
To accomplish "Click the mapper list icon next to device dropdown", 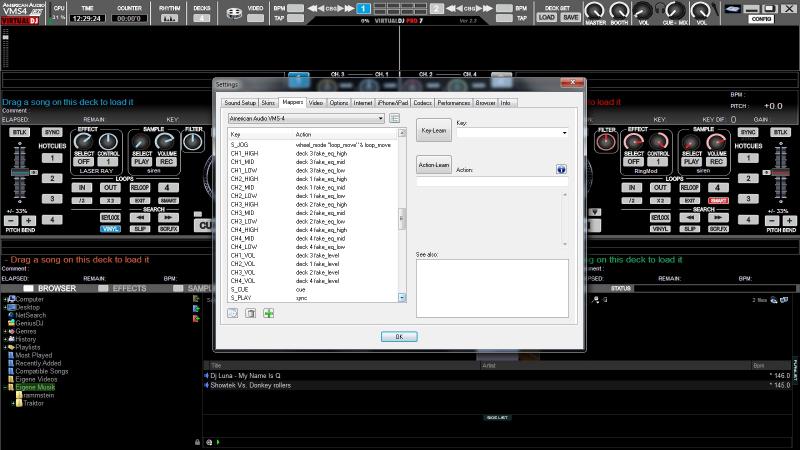I will pyautogui.click(x=395, y=118).
